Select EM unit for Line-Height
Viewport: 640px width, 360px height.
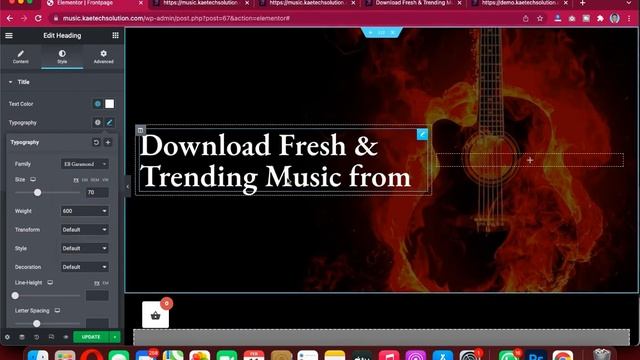pos(106,283)
